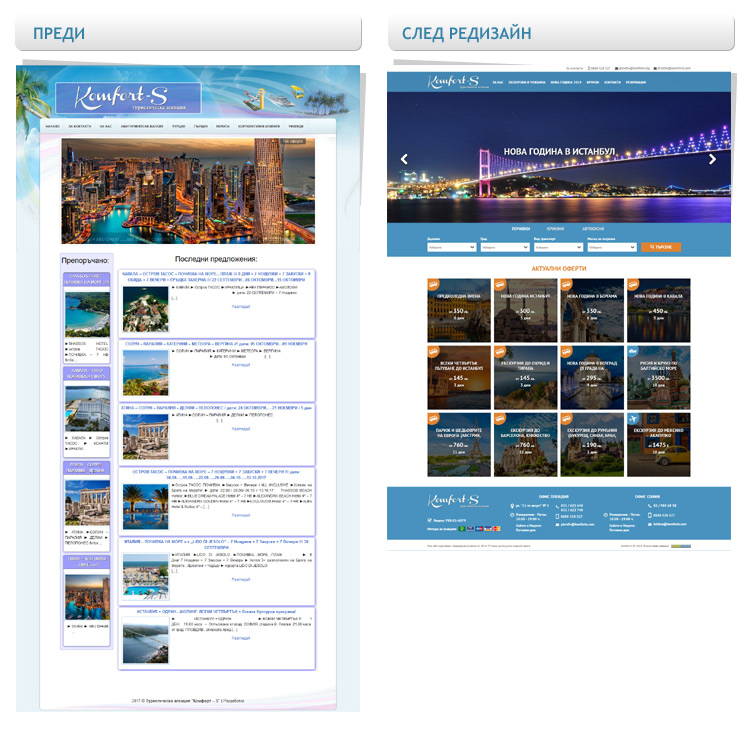
Task: Click the bus badge on the 190 лв. Romania offer
Action: coord(567,419)
